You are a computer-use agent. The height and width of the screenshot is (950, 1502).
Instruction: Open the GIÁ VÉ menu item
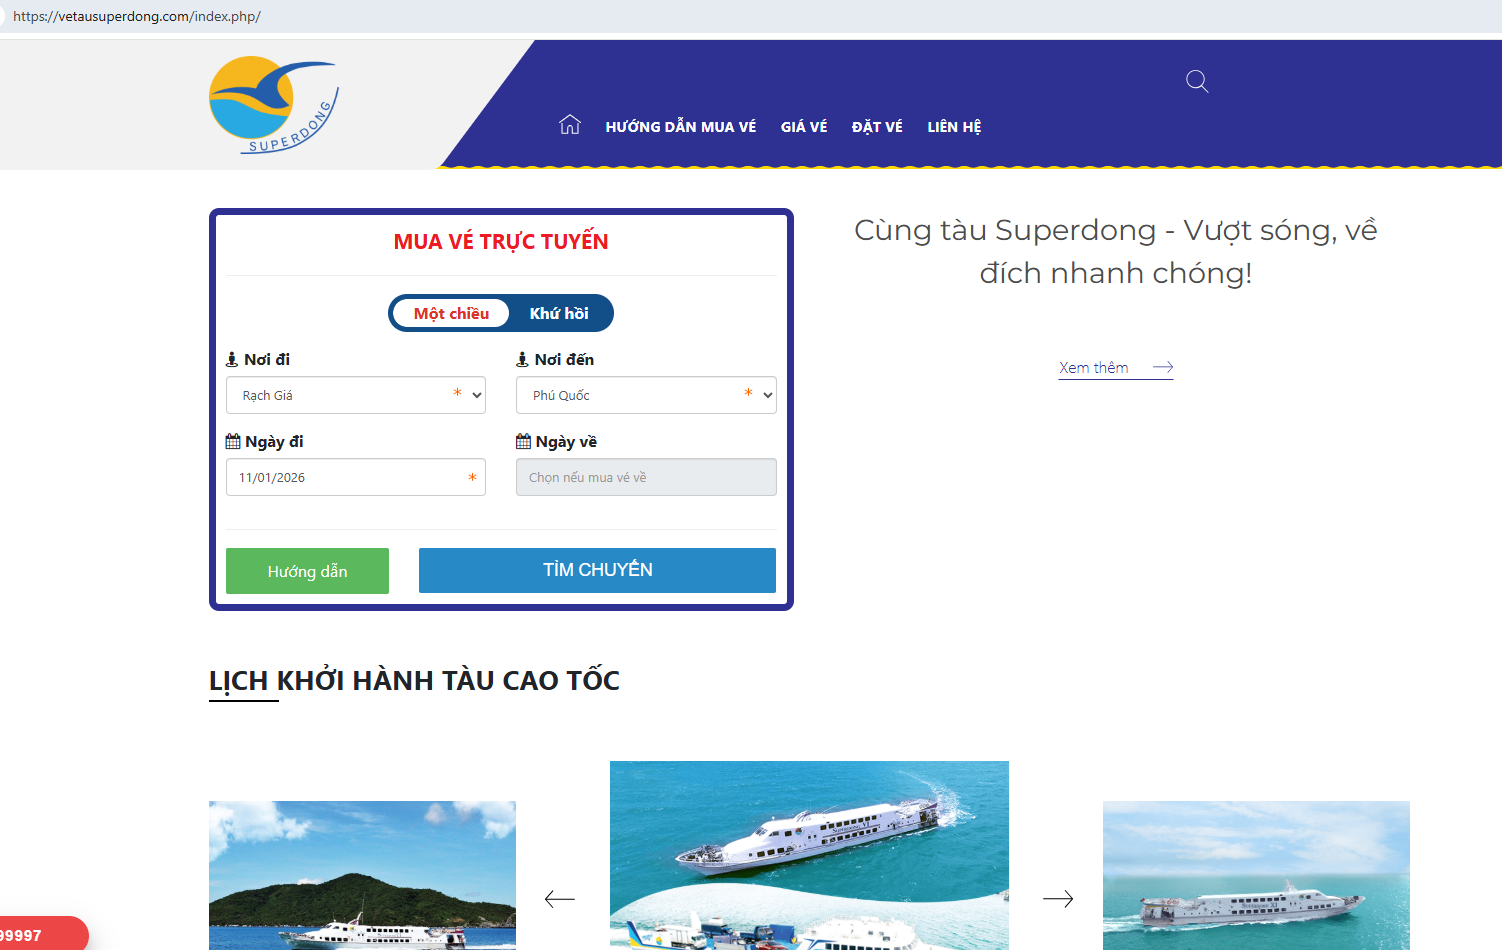point(804,127)
